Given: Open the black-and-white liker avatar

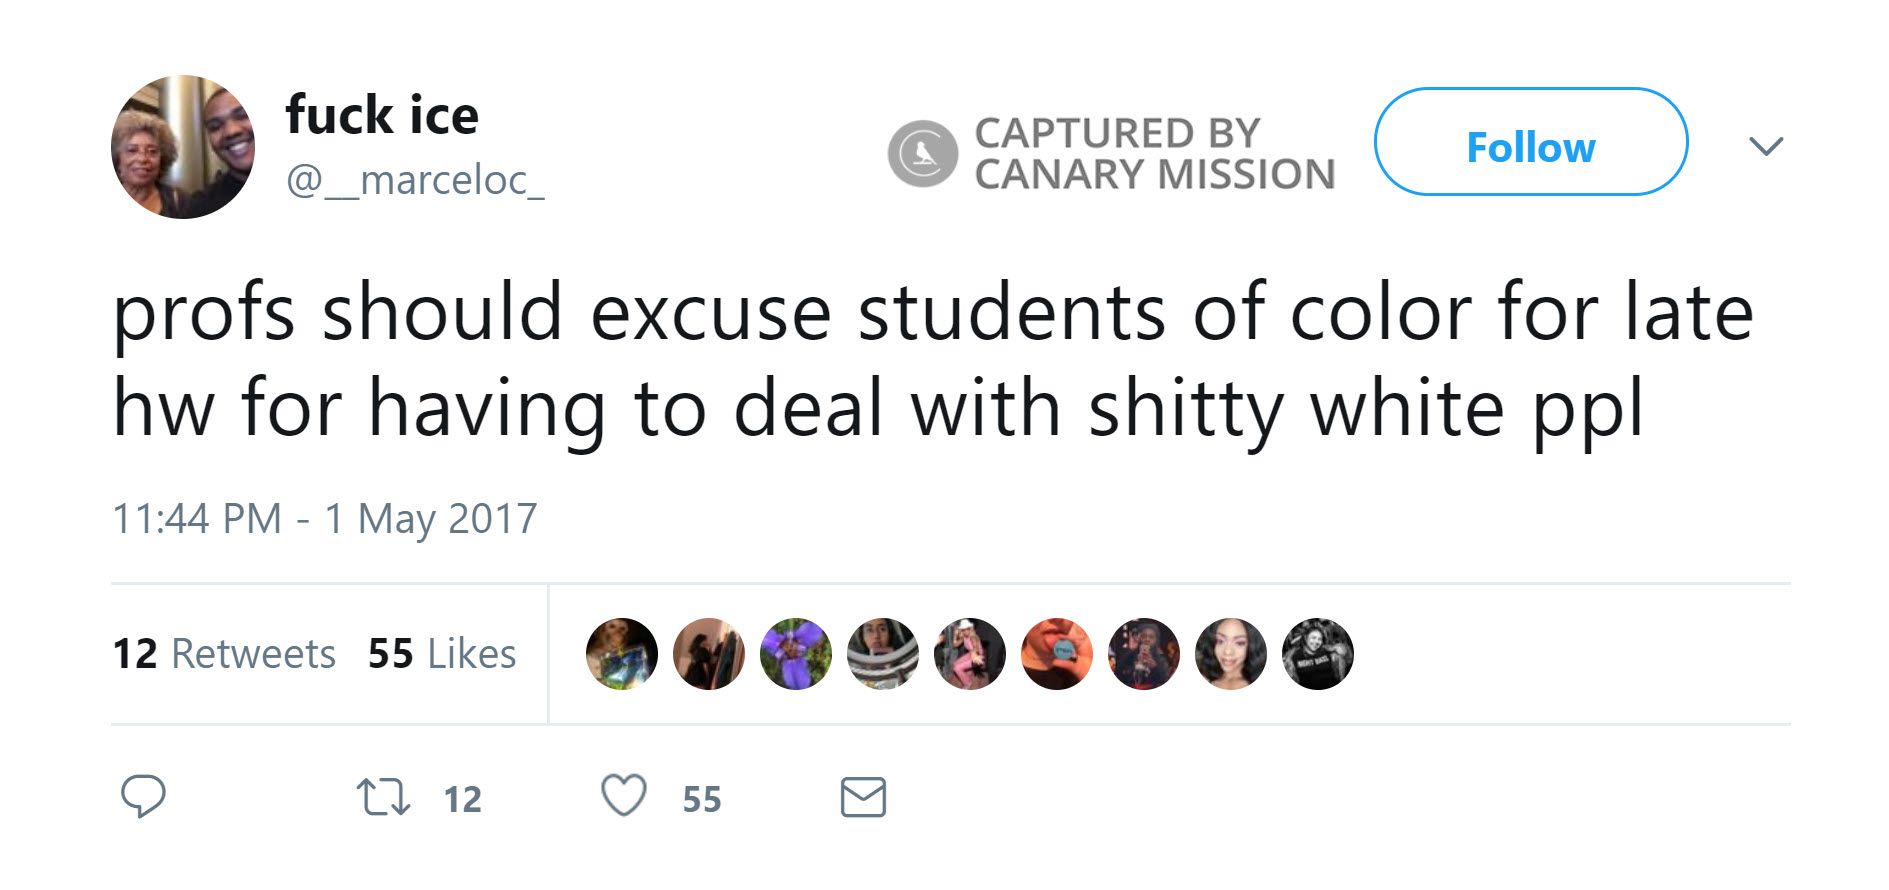Looking at the screenshot, I should pos(1318,654).
